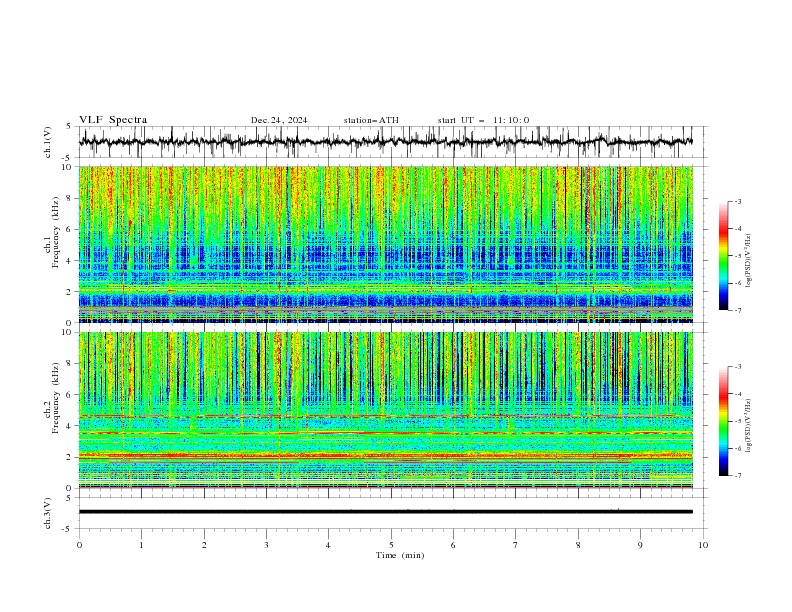Click time axis tick label 4
Screen dimensions: 792x612
click(329, 545)
